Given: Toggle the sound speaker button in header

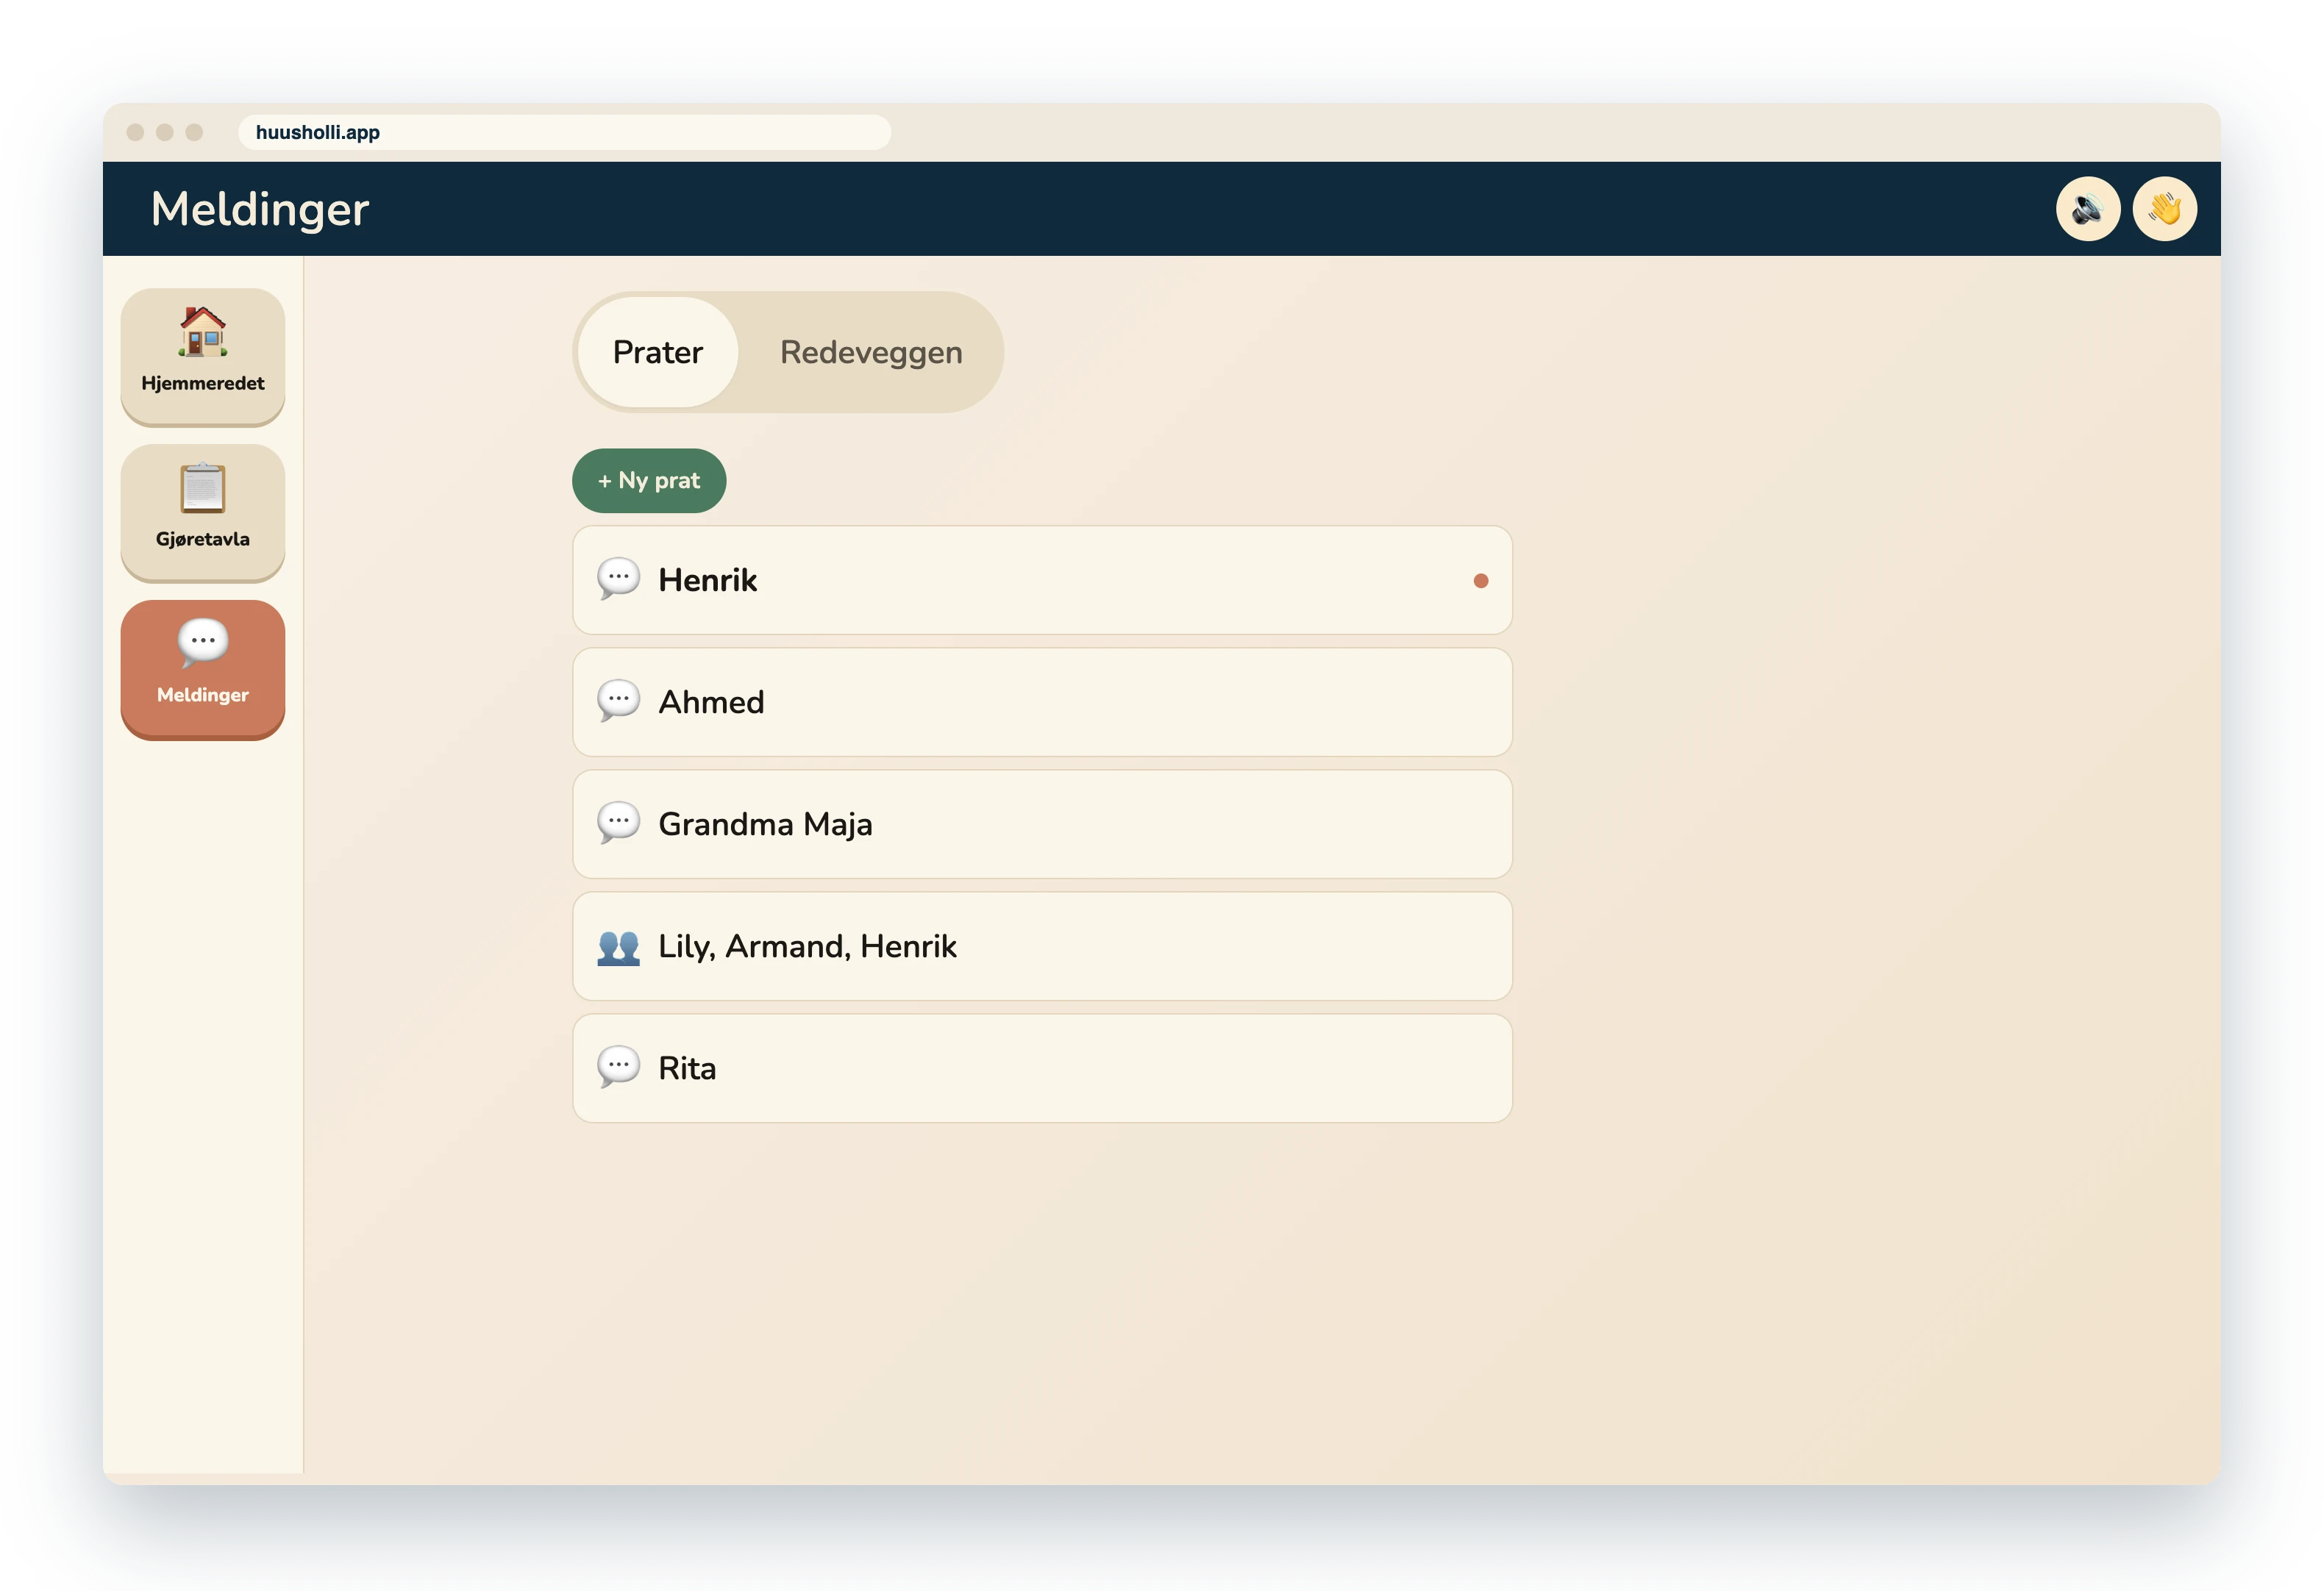Looking at the screenshot, I should [2088, 209].
